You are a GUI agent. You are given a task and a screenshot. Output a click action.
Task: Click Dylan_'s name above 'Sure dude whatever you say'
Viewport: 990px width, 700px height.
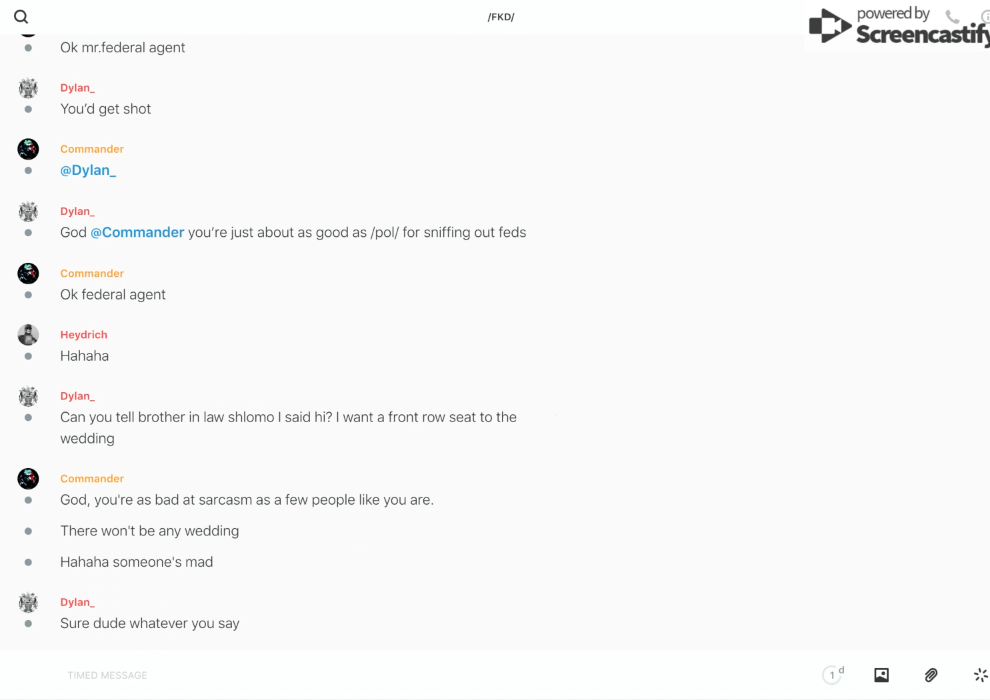77,602
